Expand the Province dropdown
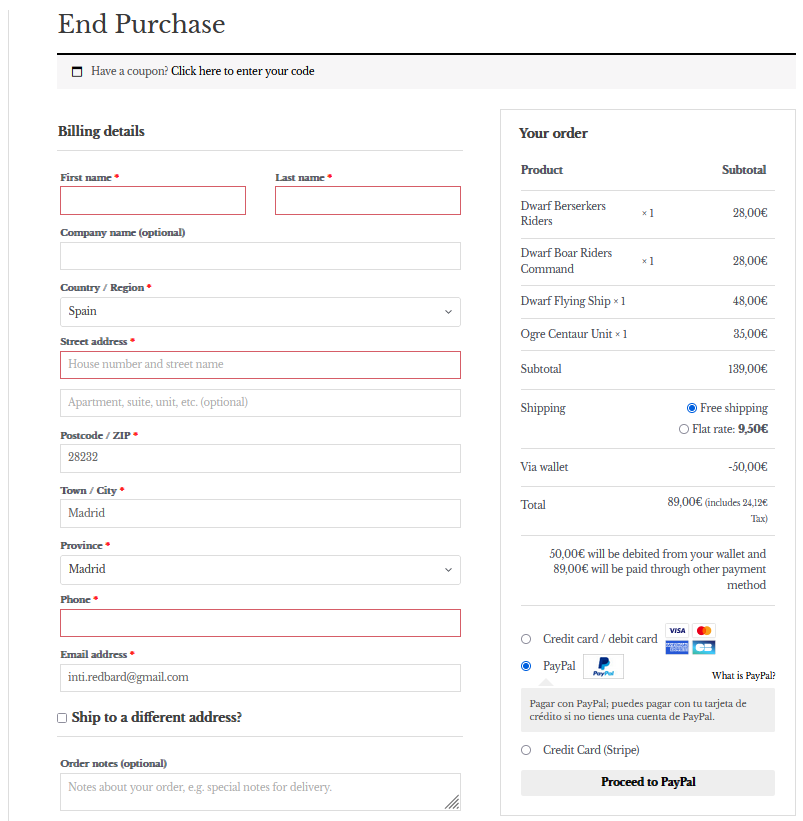Image resolution: width=803 pixels, height=821 pixels. [x=260, y=570]
